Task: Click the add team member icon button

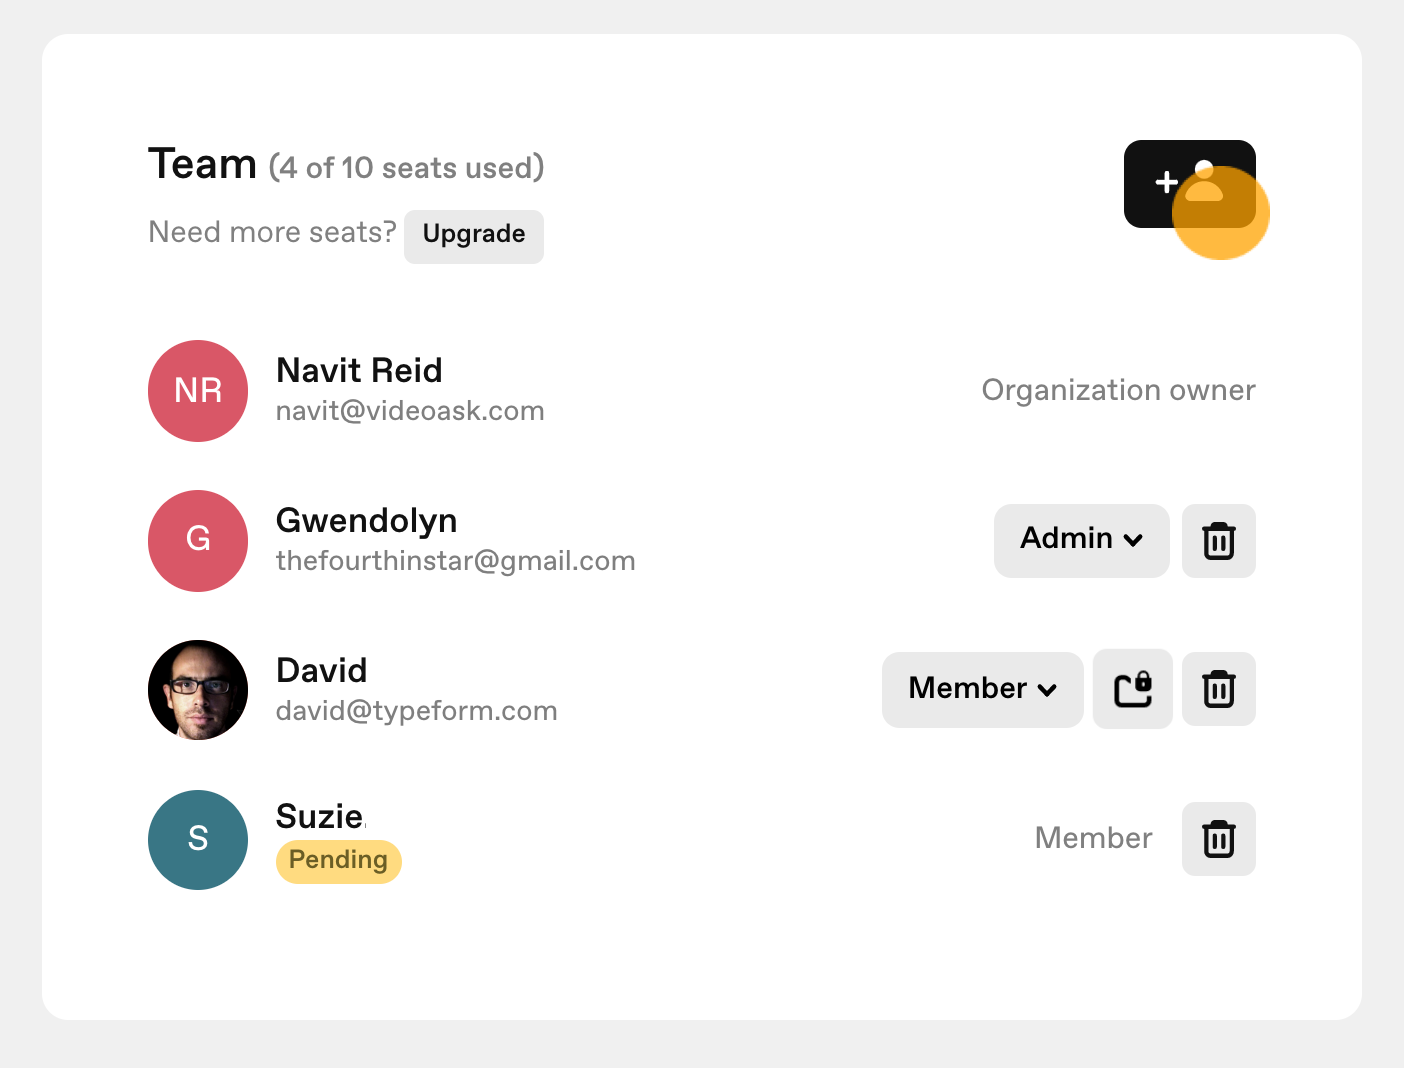Action: [x=1189, y=184]
